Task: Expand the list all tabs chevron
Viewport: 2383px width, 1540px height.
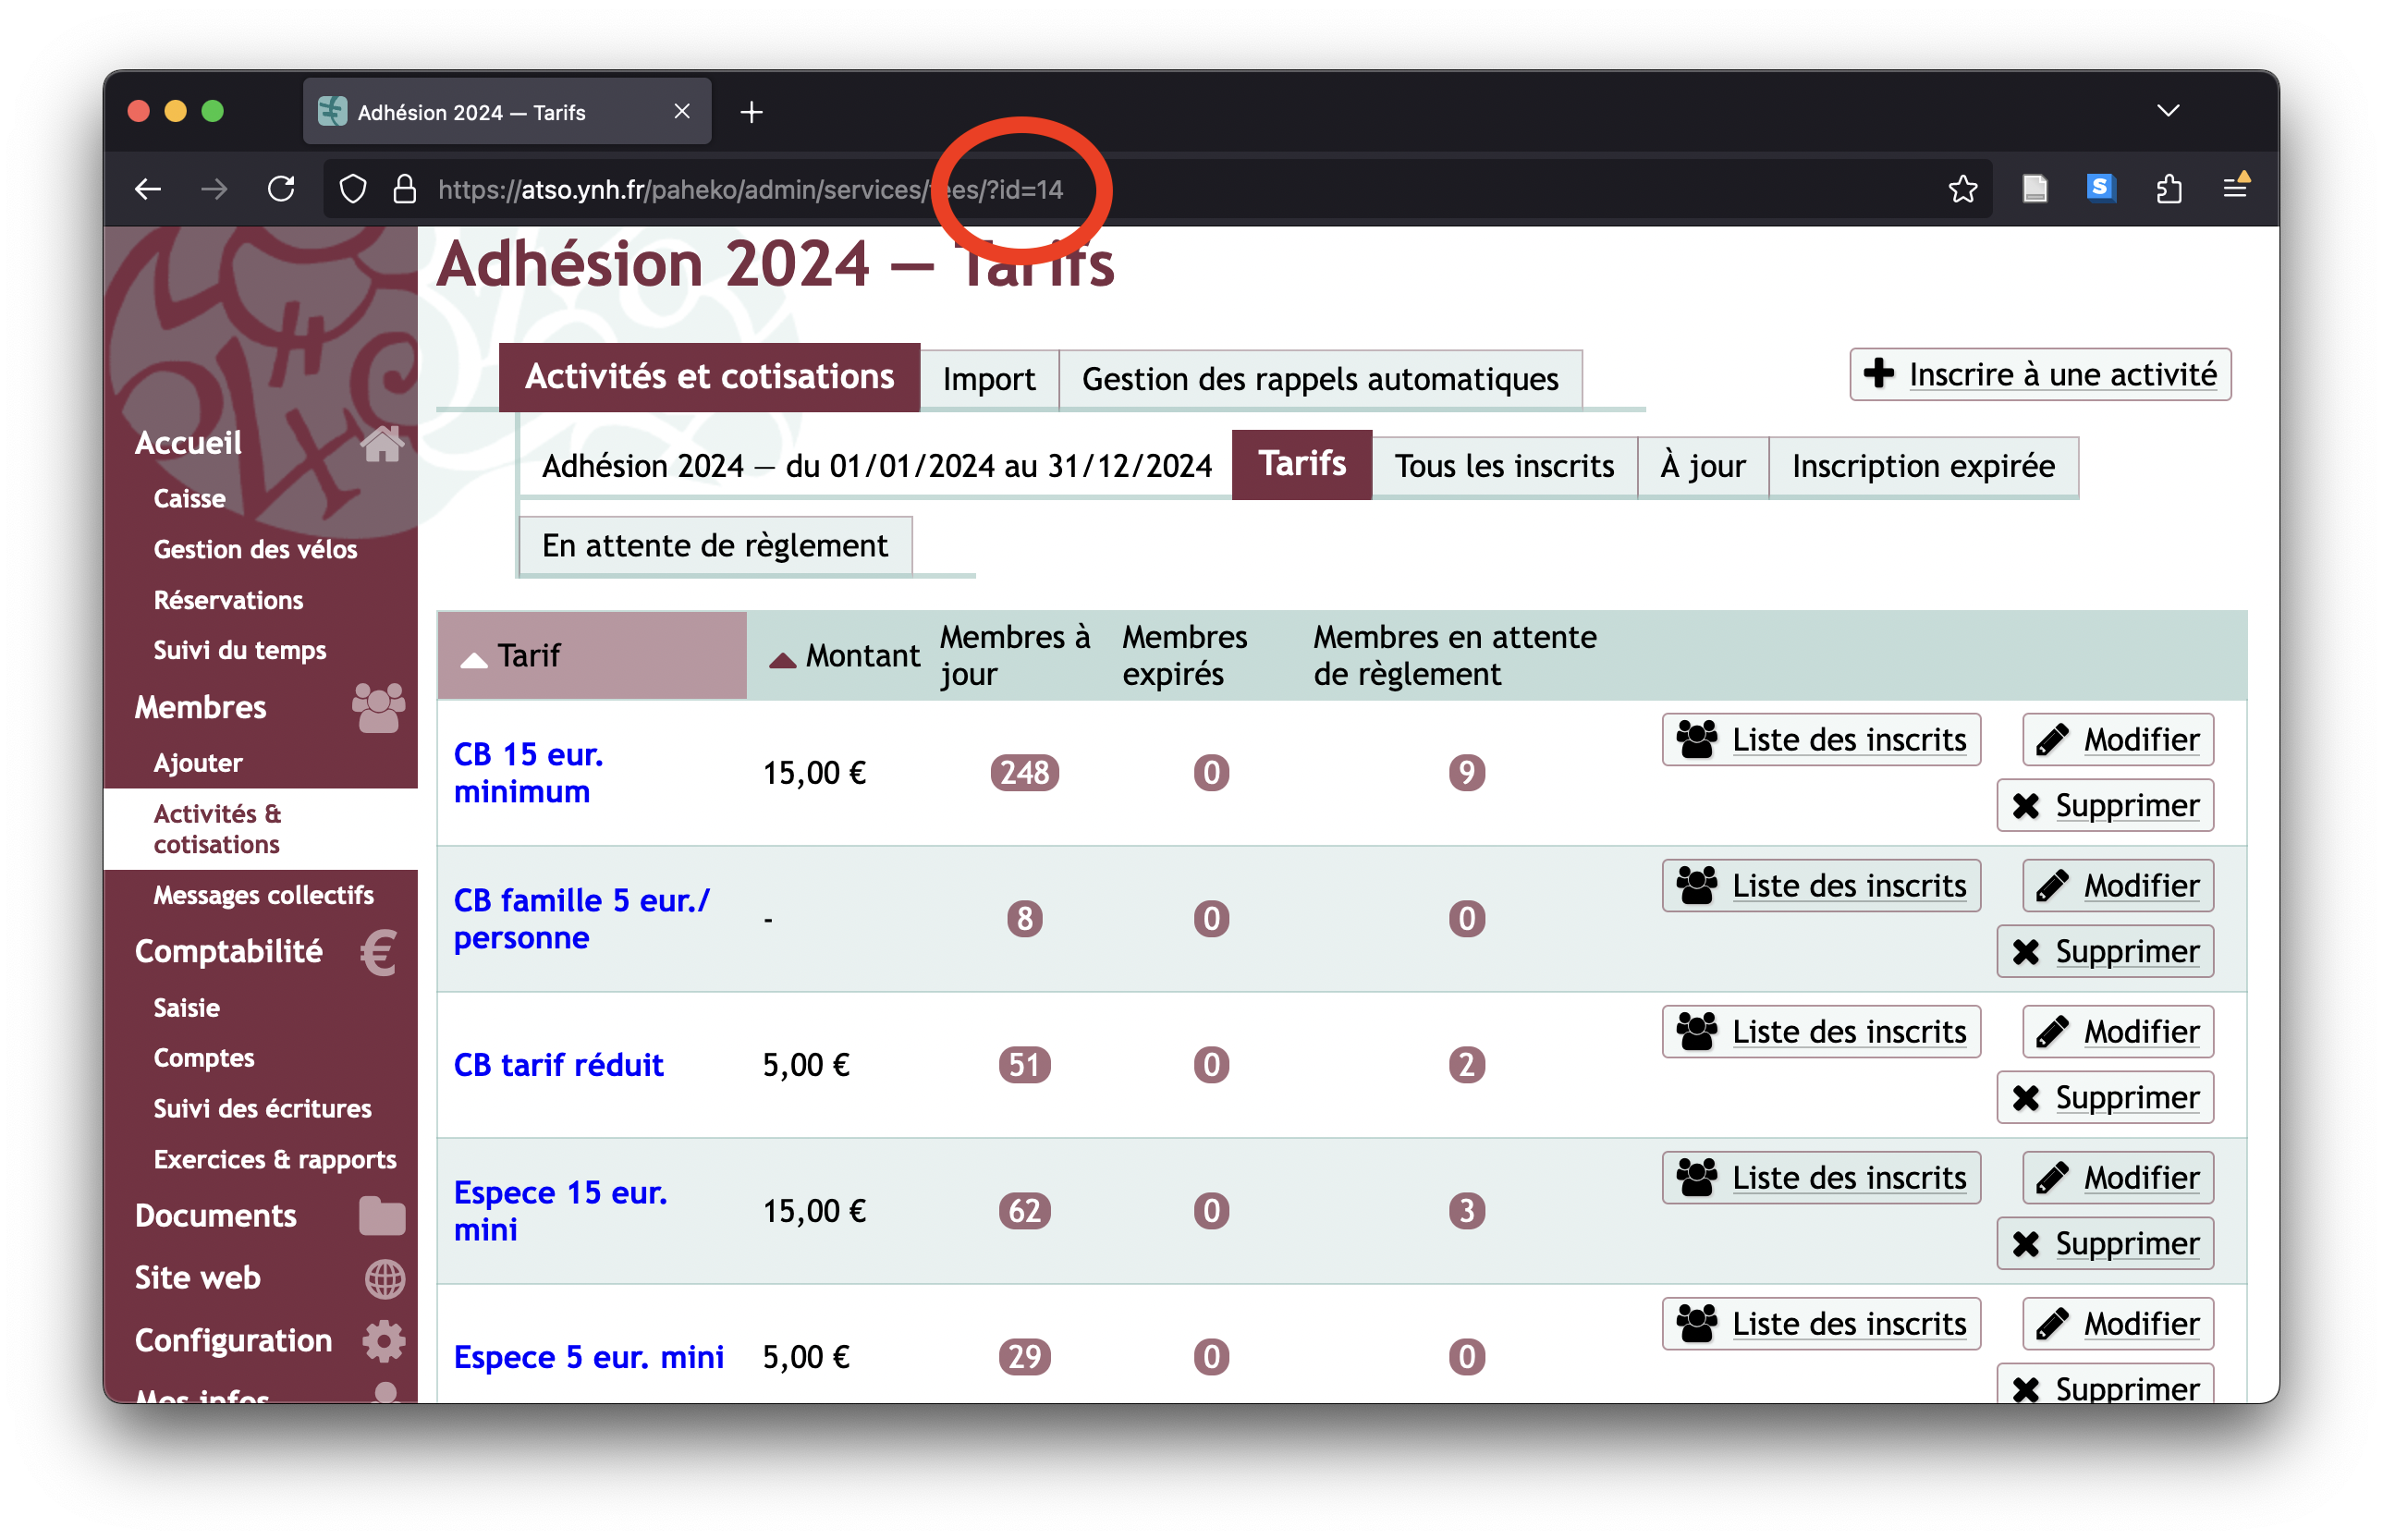Action: coord(2167,111)
